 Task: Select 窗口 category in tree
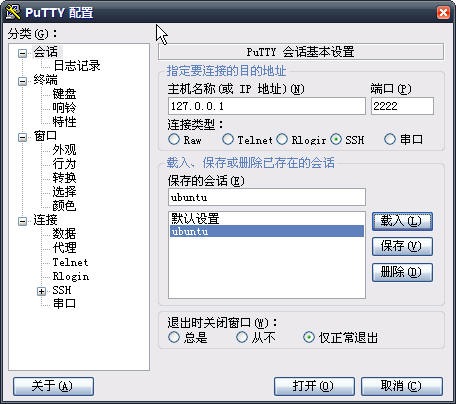tap(45, 136)
